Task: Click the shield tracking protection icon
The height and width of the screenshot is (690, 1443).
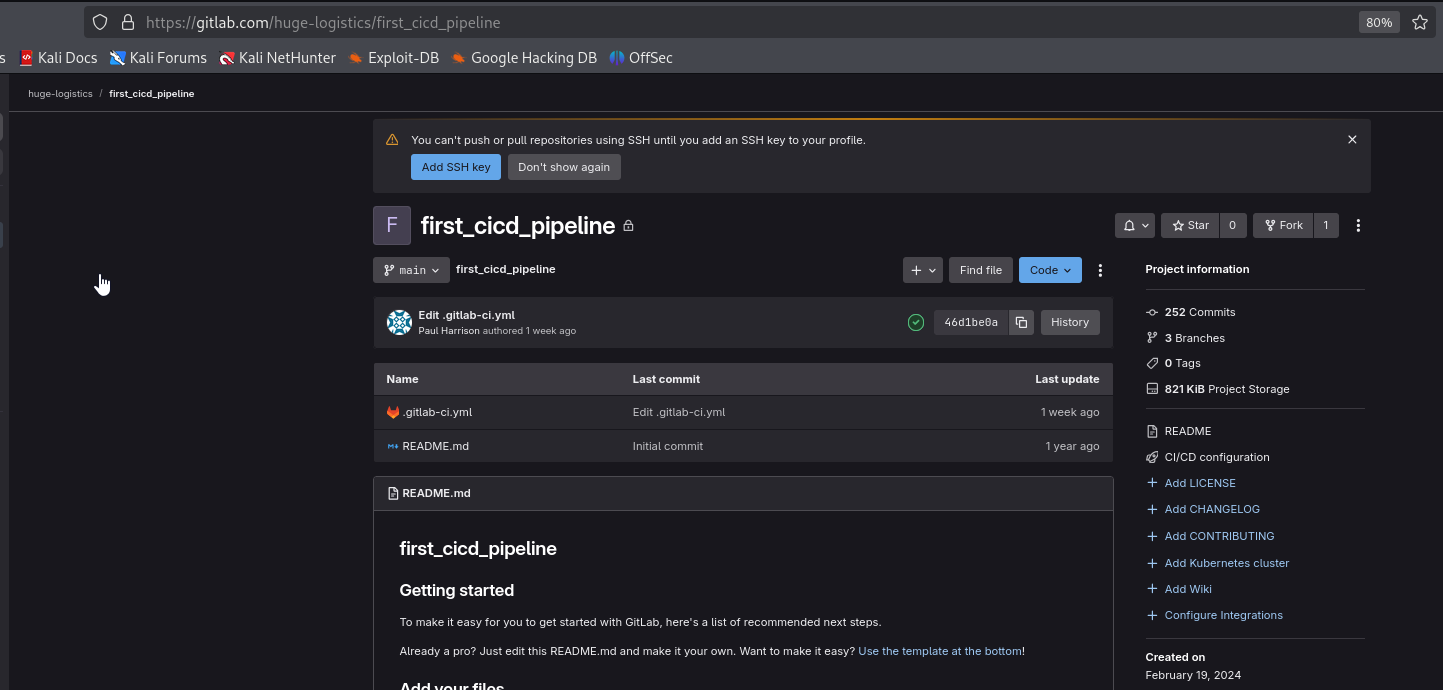Action: point(100,22)
